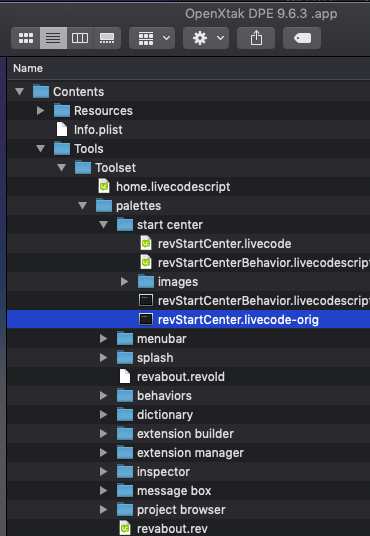Switch to icon view in Finder toolbar
Screen dimensions: 370x536
click(26, 38)
